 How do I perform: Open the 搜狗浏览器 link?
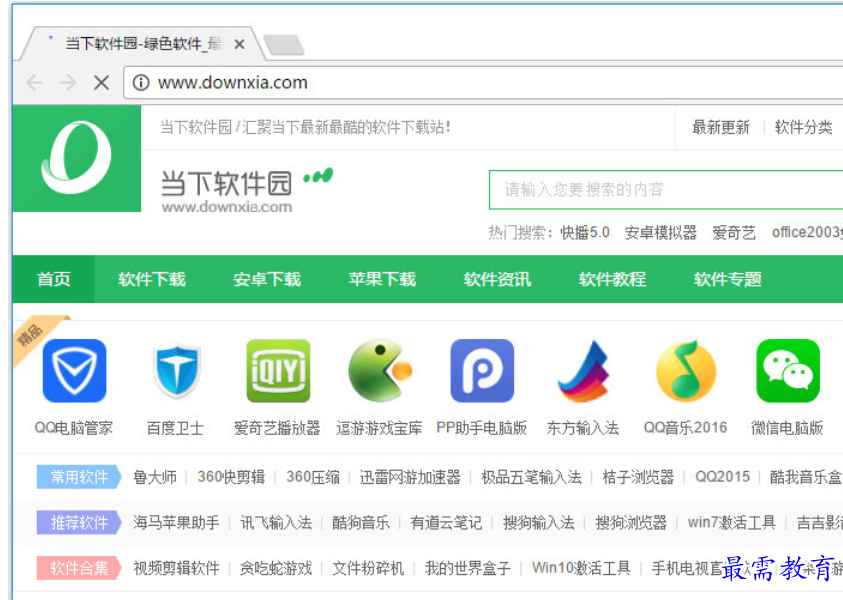pos(631,523)
